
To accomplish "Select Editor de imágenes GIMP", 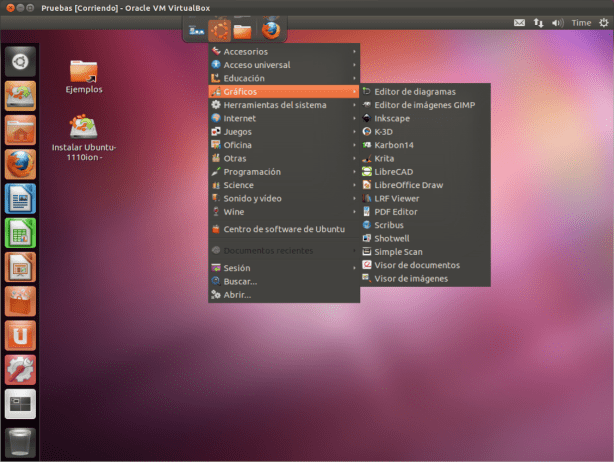I will 424,105.
